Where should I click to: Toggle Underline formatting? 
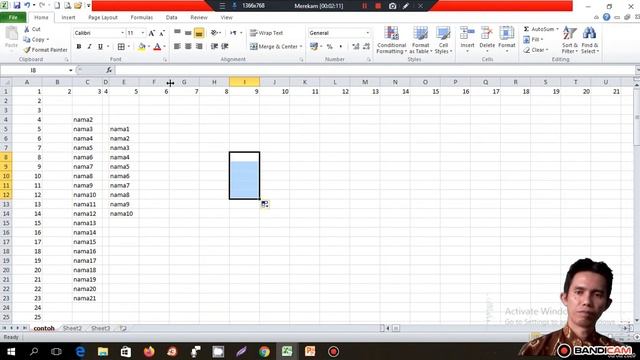point(100,47)
